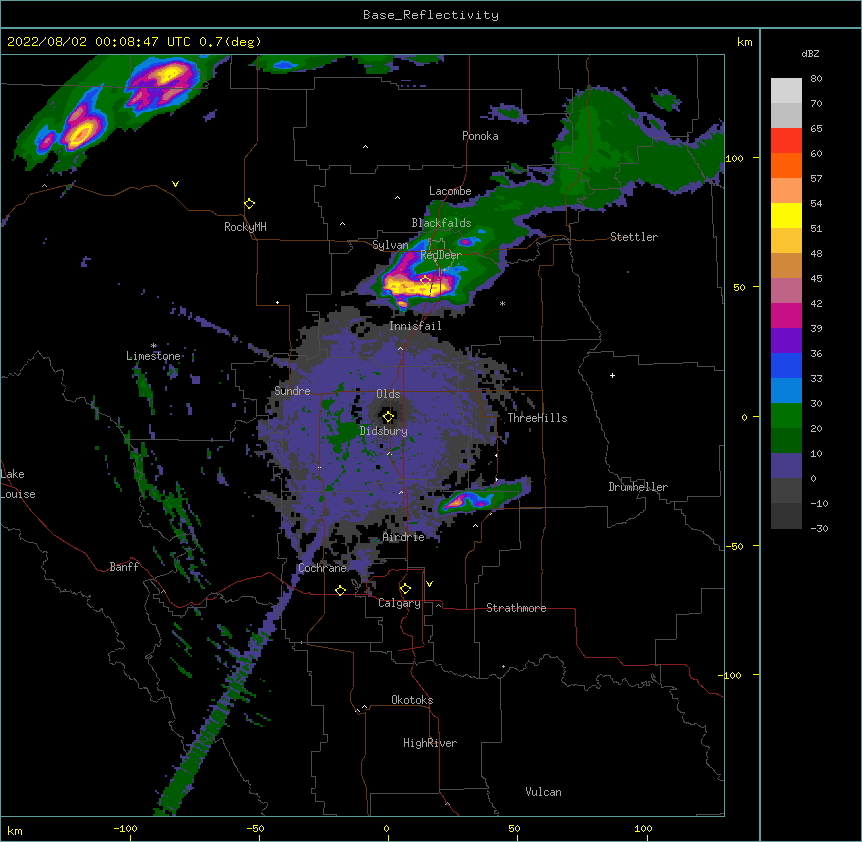The height and width of the screenshot is (842, 862).
Task: Click the RockyMH label
Action: [245, 227]
